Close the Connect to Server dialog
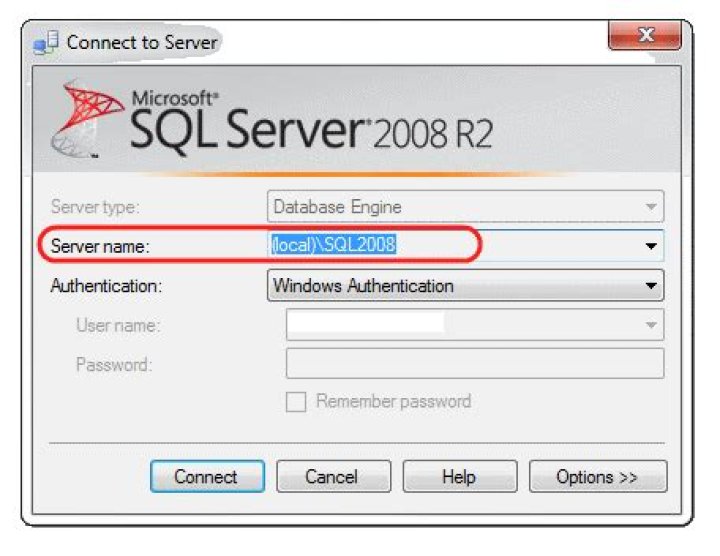 point(645,35)
